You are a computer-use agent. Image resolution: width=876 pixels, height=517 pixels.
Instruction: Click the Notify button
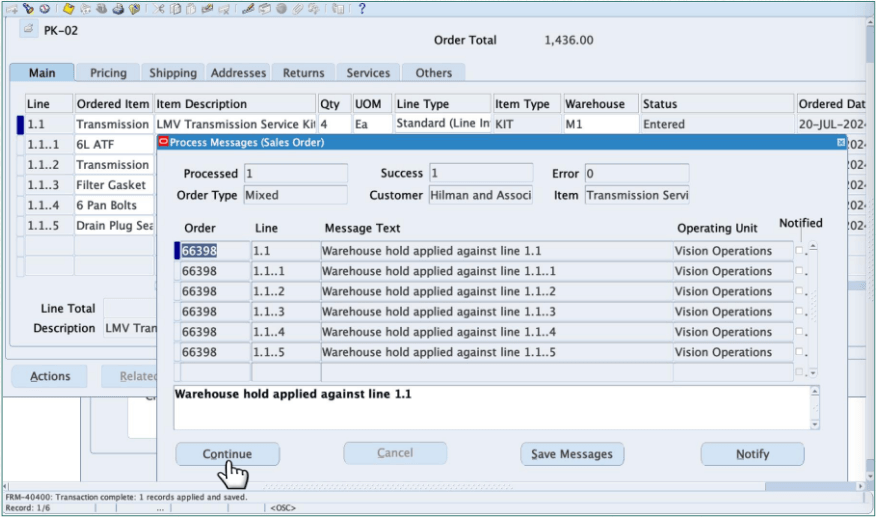tap(753, 454)
